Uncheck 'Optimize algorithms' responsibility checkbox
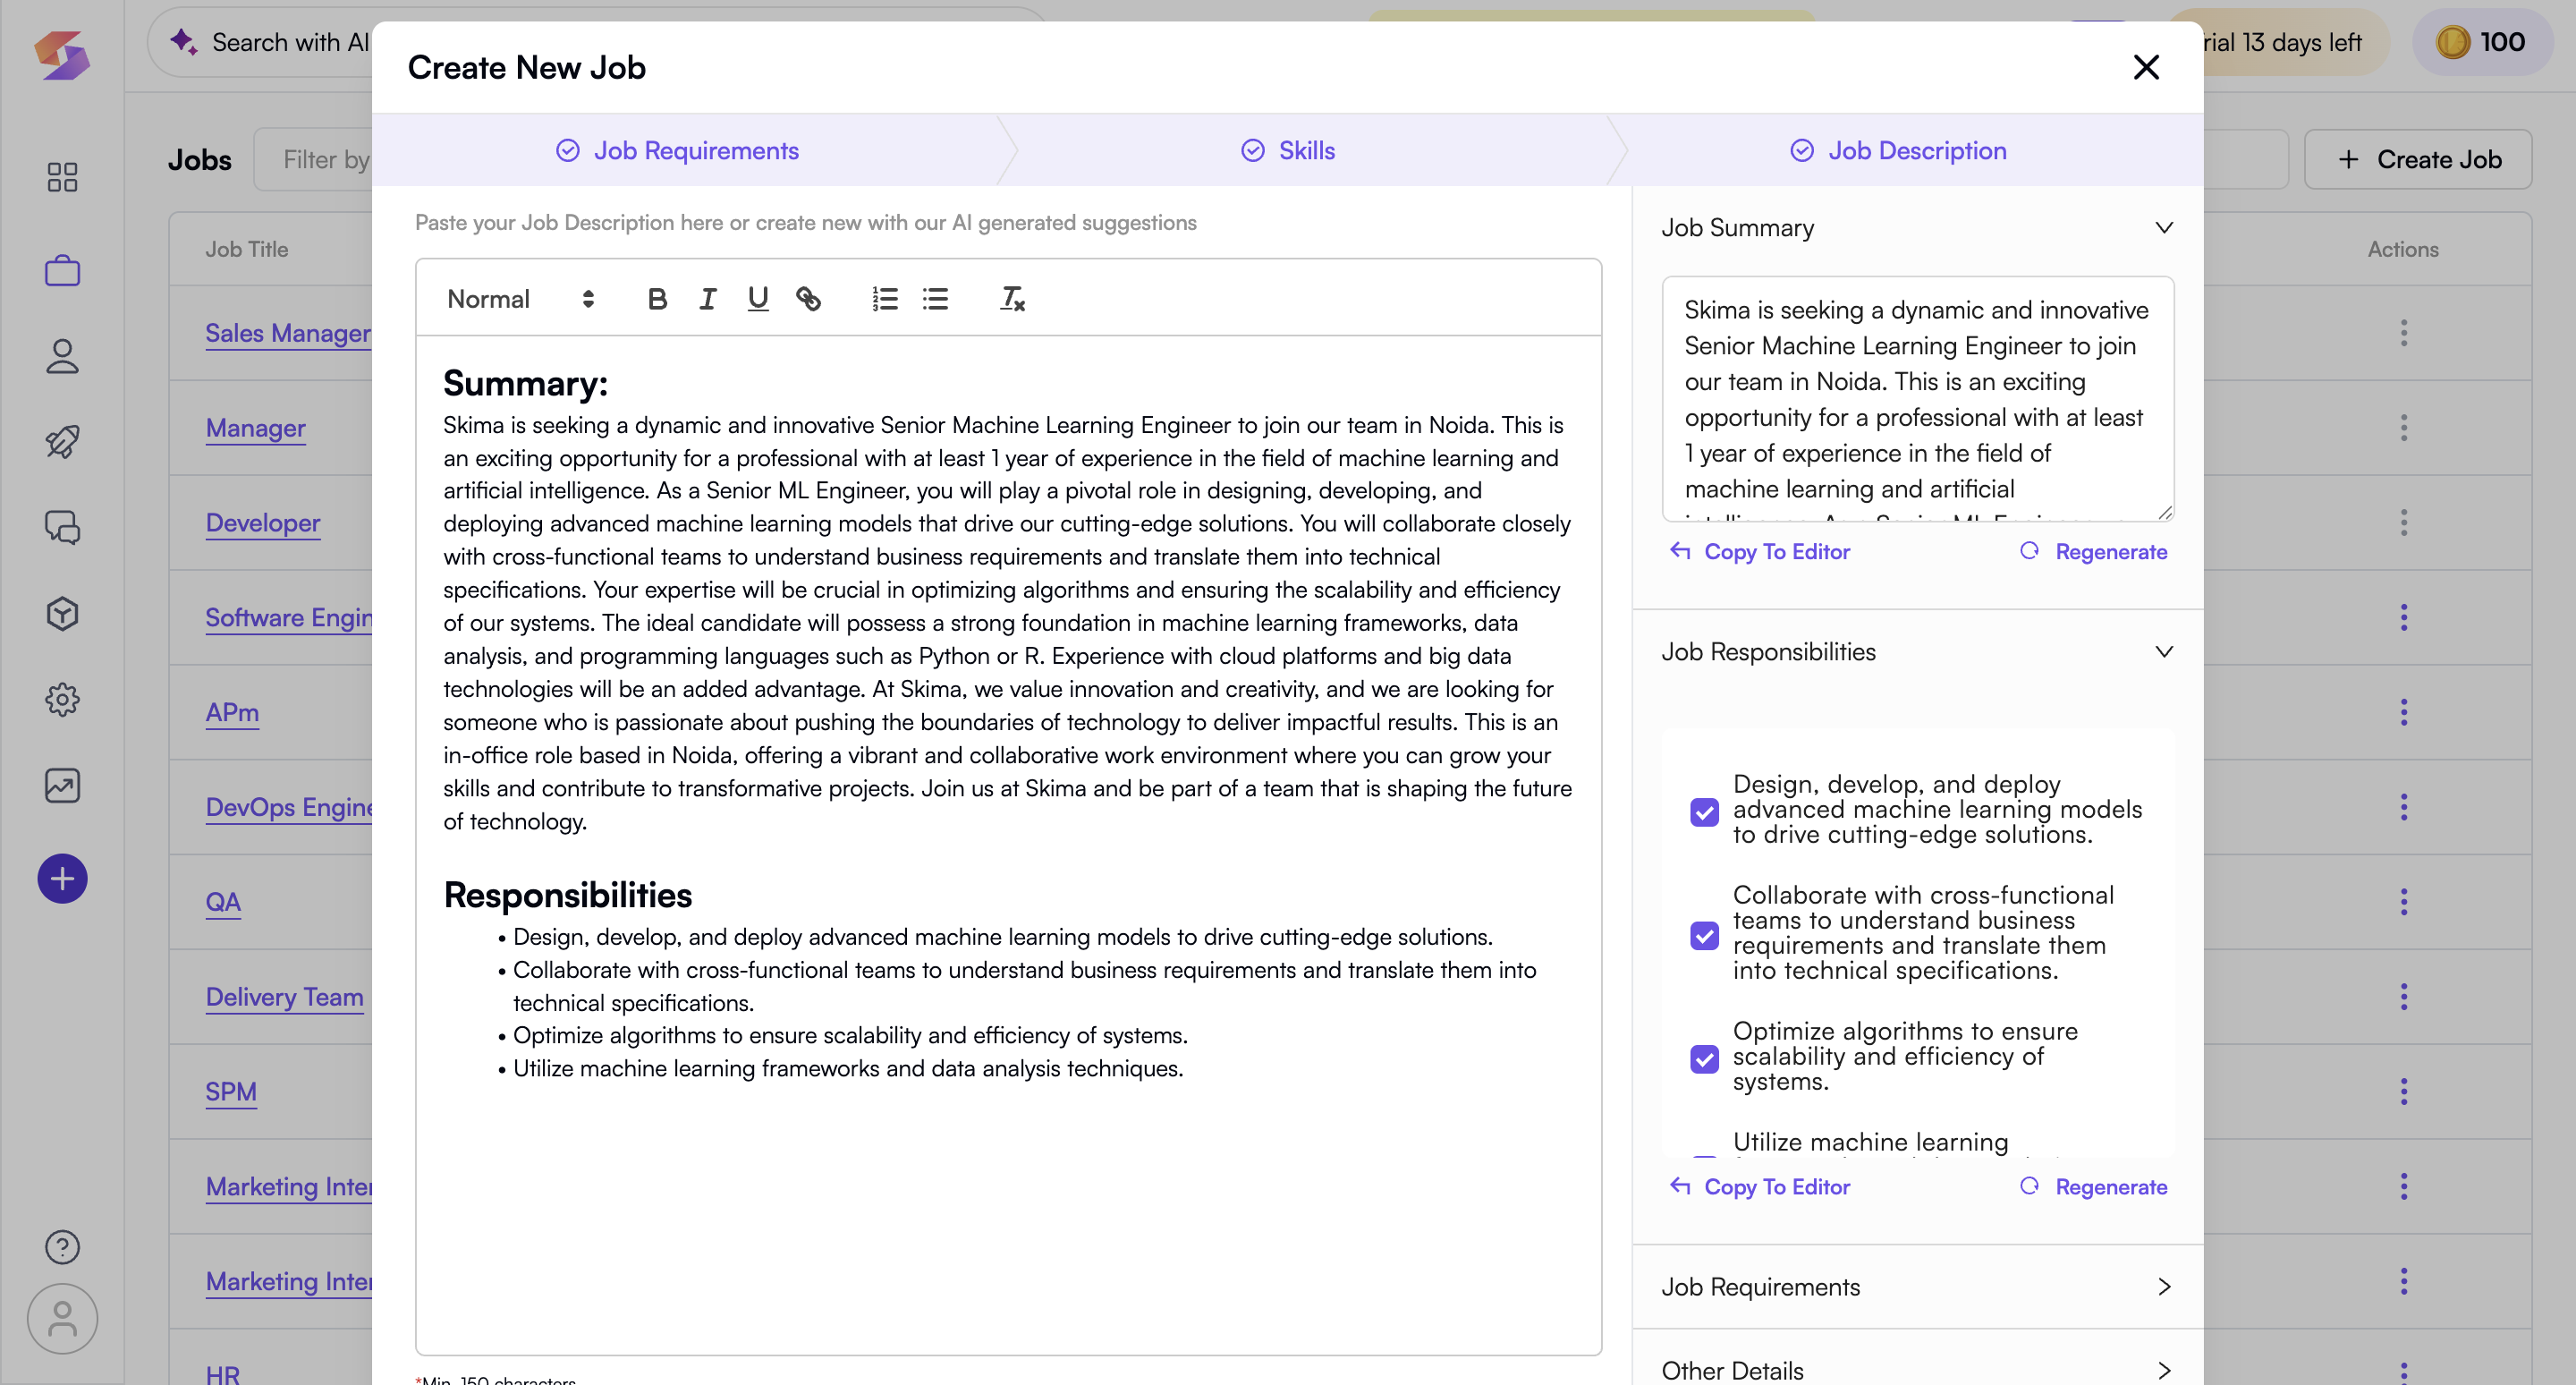 coord(1704,1059)
